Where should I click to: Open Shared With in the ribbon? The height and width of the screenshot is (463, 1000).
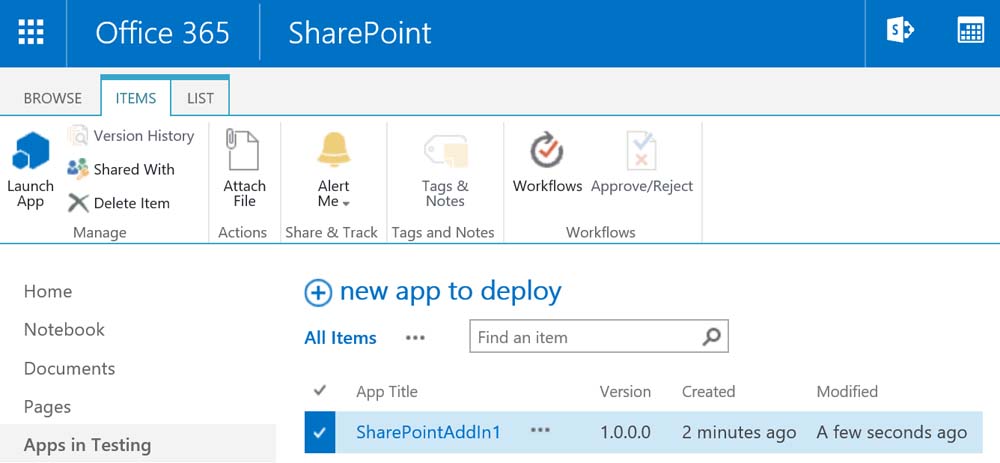121,169
